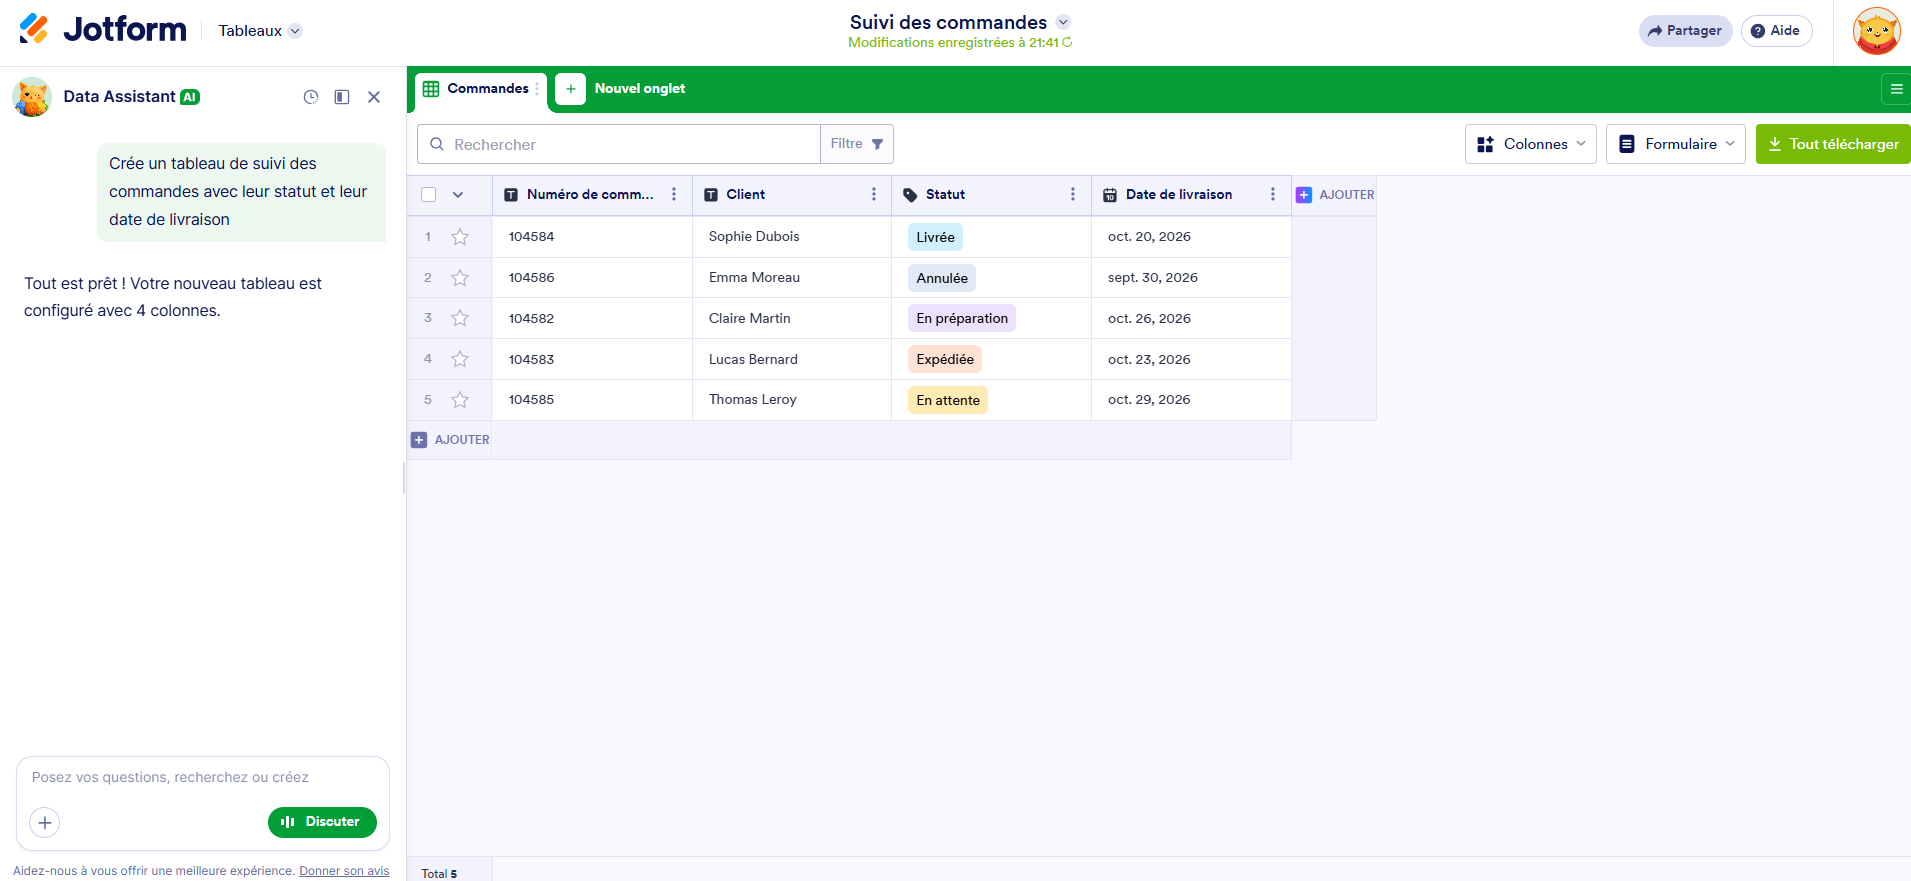Close the Data Assistant panel
This screenshot has width=1911, height=881.
(x=374, y=97)
